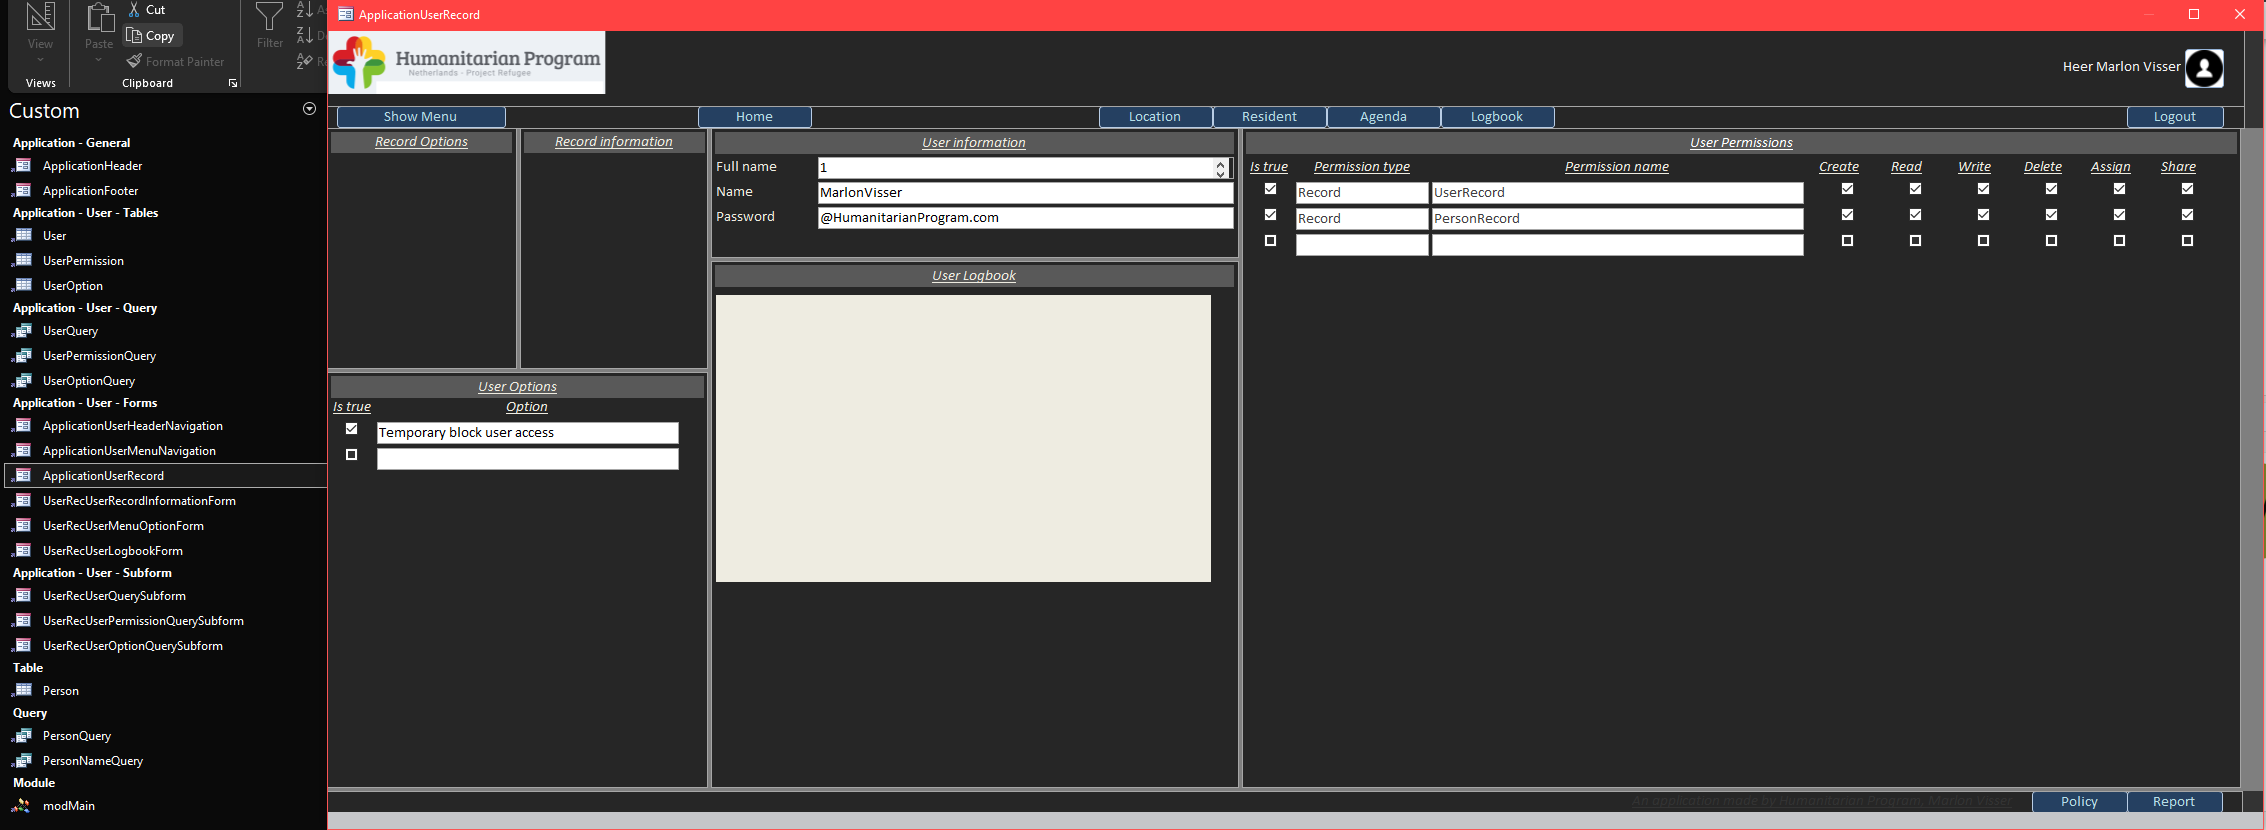This screenshot has width=2266, height=830.
Task: Click the Report button
Action: click(2174, 802)
